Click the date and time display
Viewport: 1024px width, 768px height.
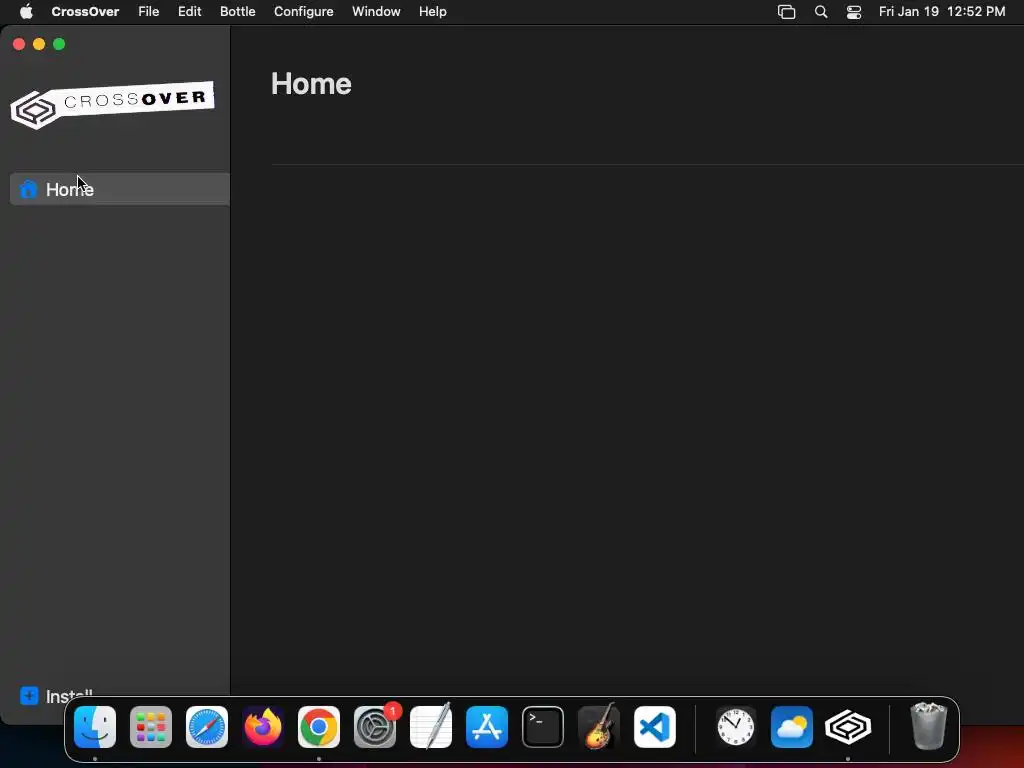click(942, 12)
